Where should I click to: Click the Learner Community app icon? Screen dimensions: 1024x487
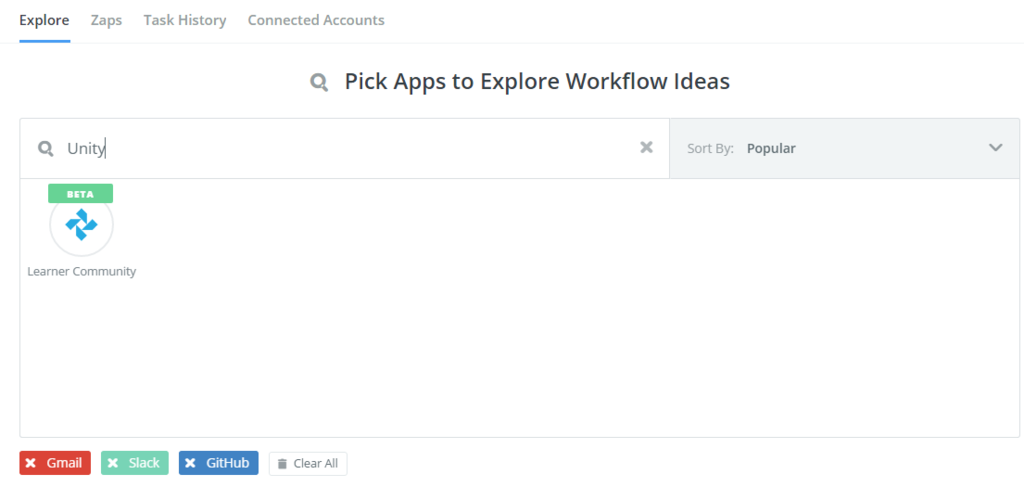pyautogui.click(x=81, y=224)
